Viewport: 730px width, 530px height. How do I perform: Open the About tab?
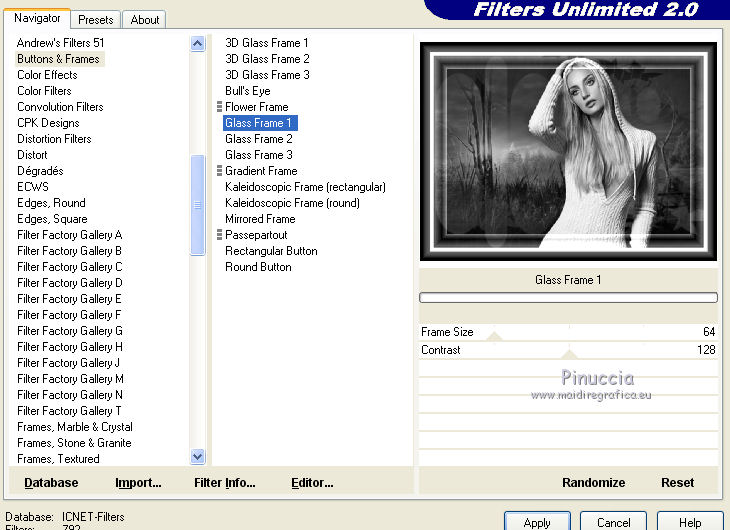[x=145, y=20]
